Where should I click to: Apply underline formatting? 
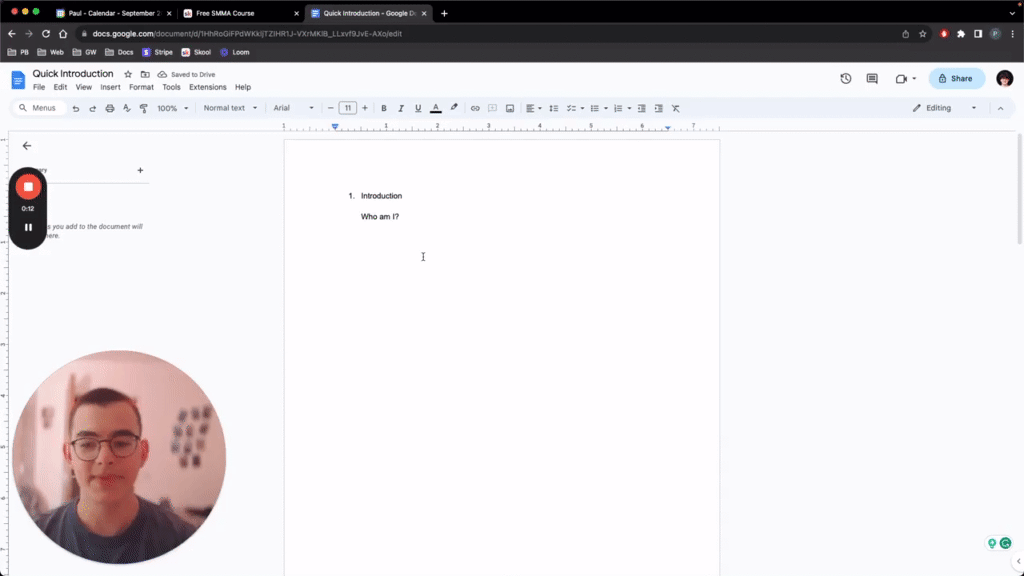pos(417,108)
